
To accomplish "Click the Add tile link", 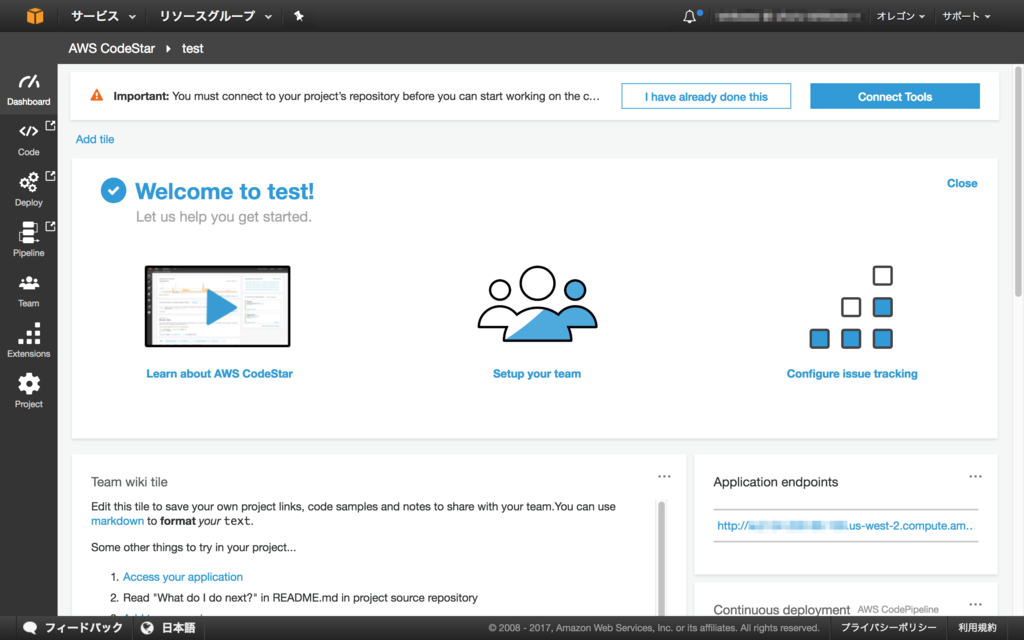I will (95, 139).
